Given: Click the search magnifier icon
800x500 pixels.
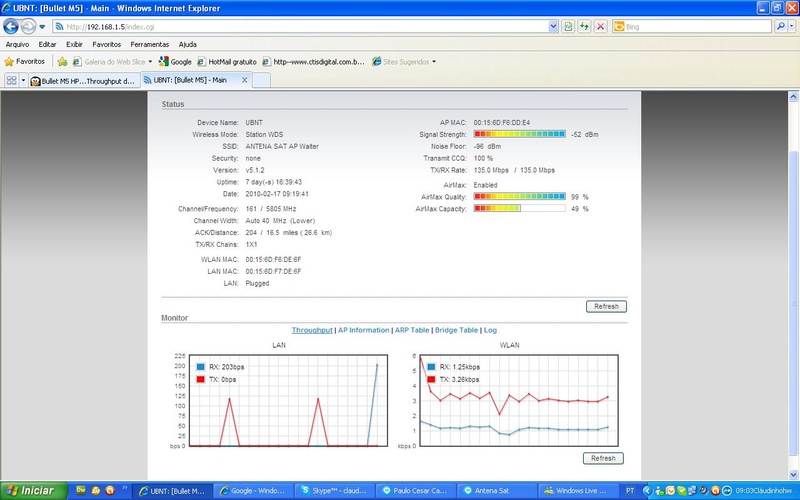Looking at the screenshot, I should (780, 27).
